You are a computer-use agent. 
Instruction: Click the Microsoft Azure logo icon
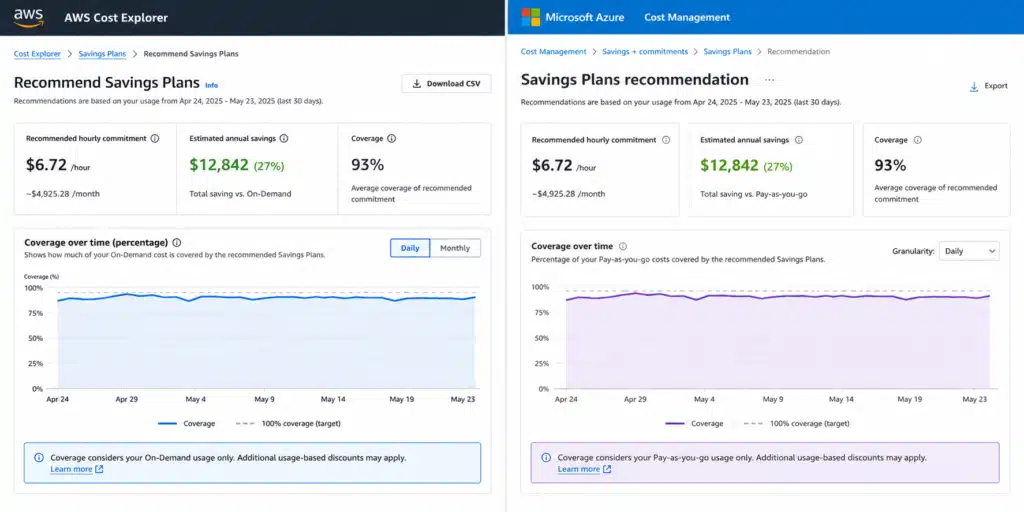point(530,17)
